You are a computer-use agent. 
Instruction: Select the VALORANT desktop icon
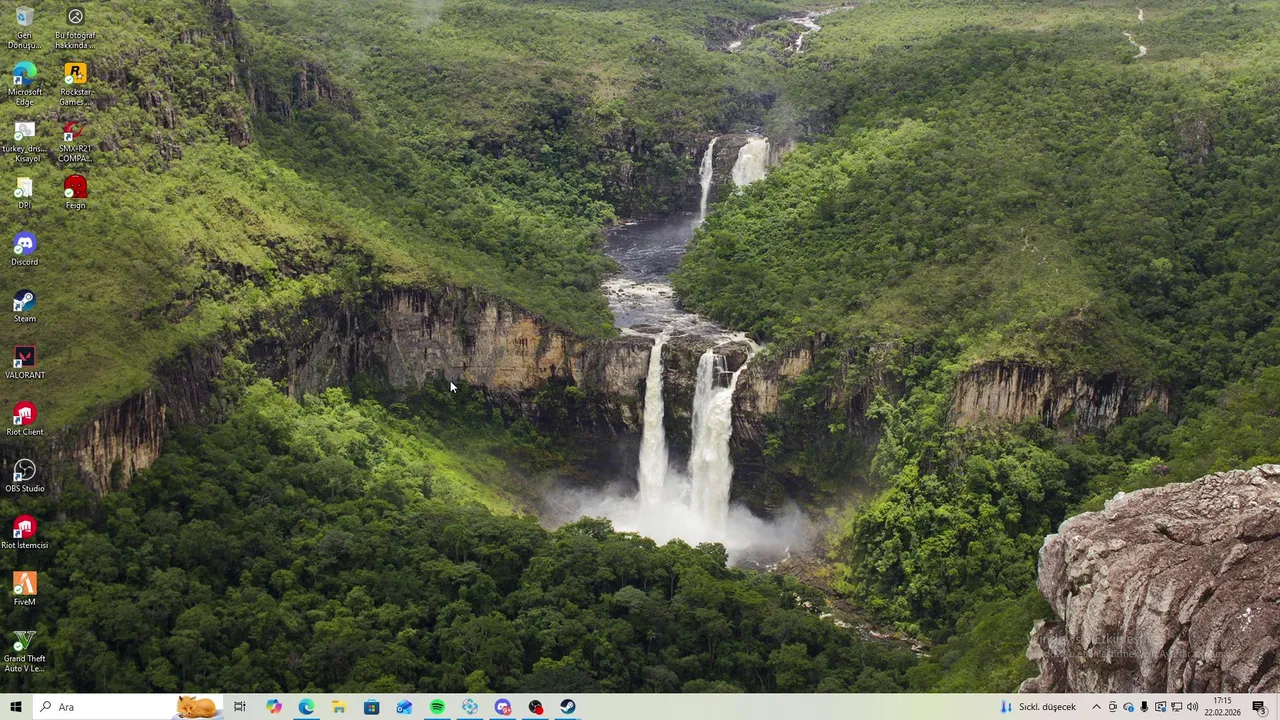pyautogui.click(x=24, y=363)
